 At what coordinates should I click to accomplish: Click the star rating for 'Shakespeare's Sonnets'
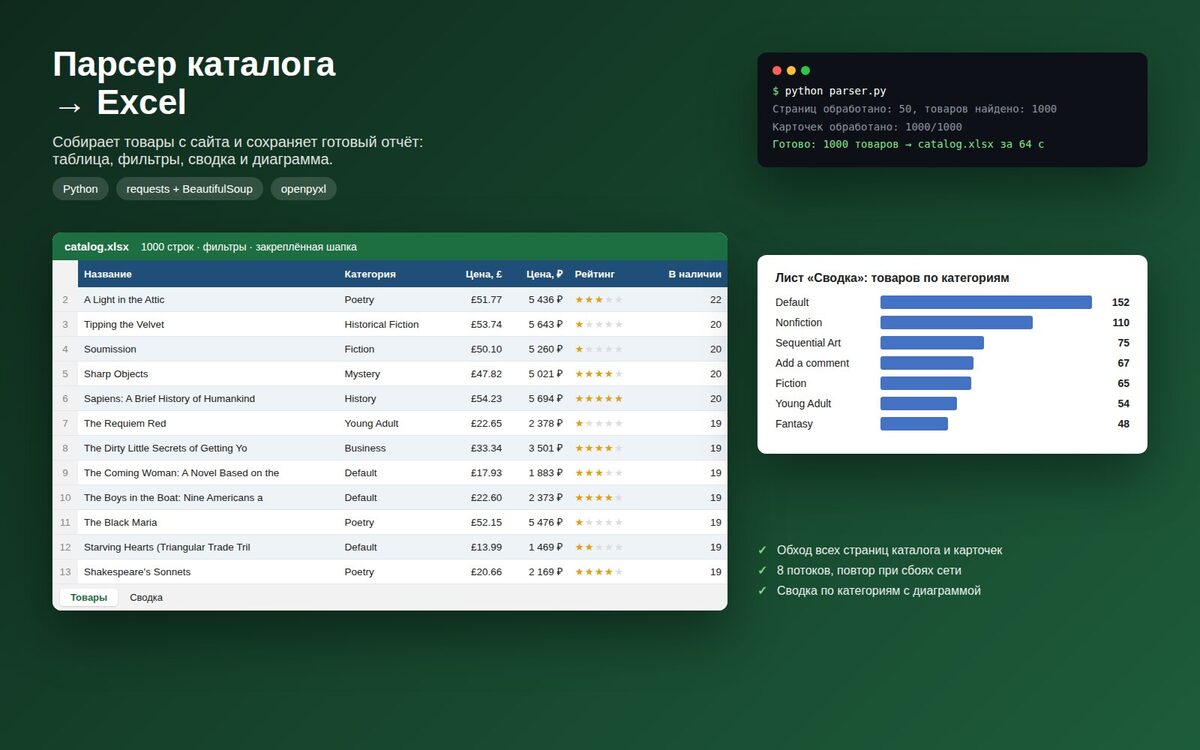pos(599,572)
